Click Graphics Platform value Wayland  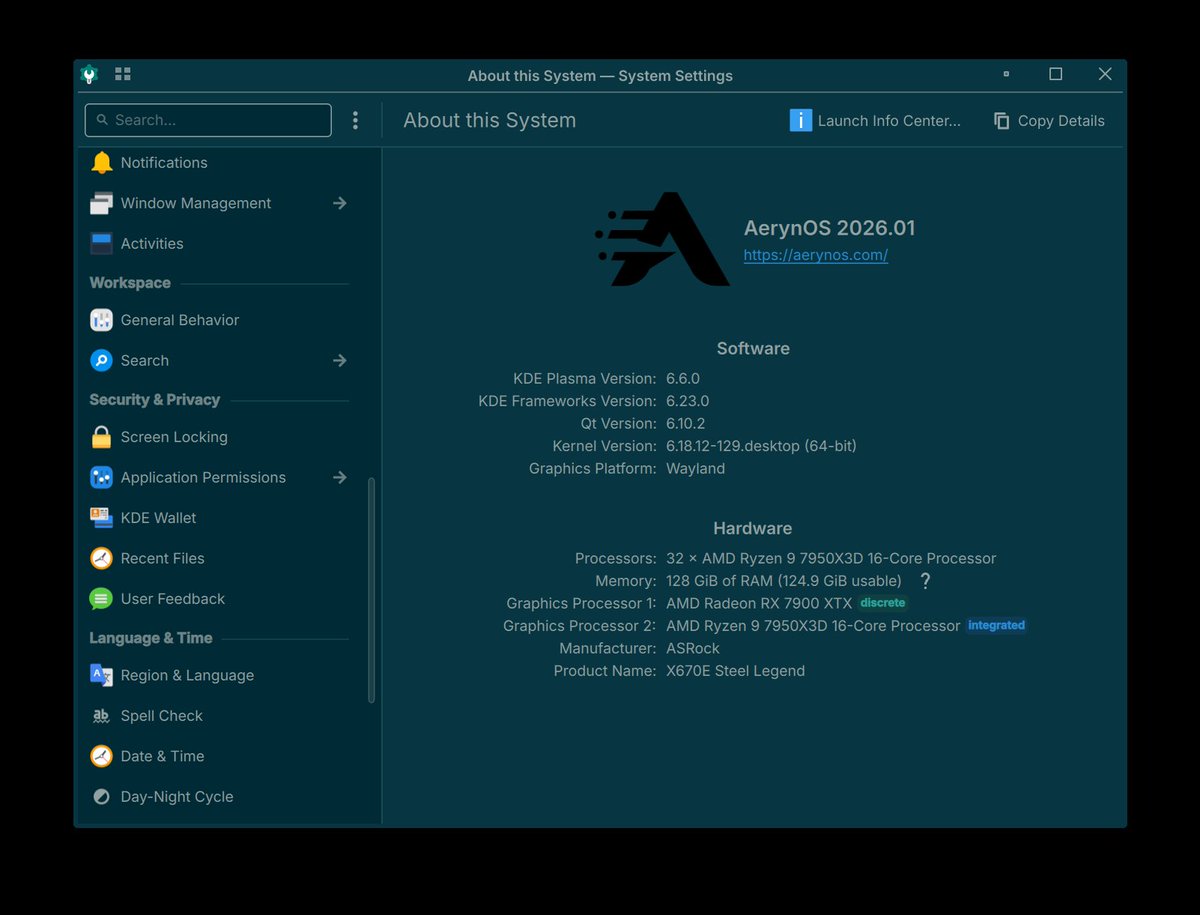(696, 469)
